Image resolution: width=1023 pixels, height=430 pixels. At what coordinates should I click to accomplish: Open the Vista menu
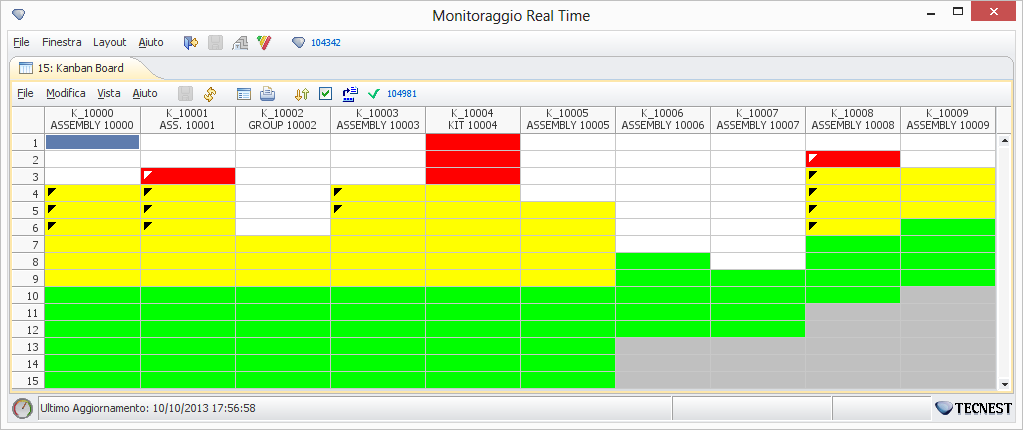(110, 93)
